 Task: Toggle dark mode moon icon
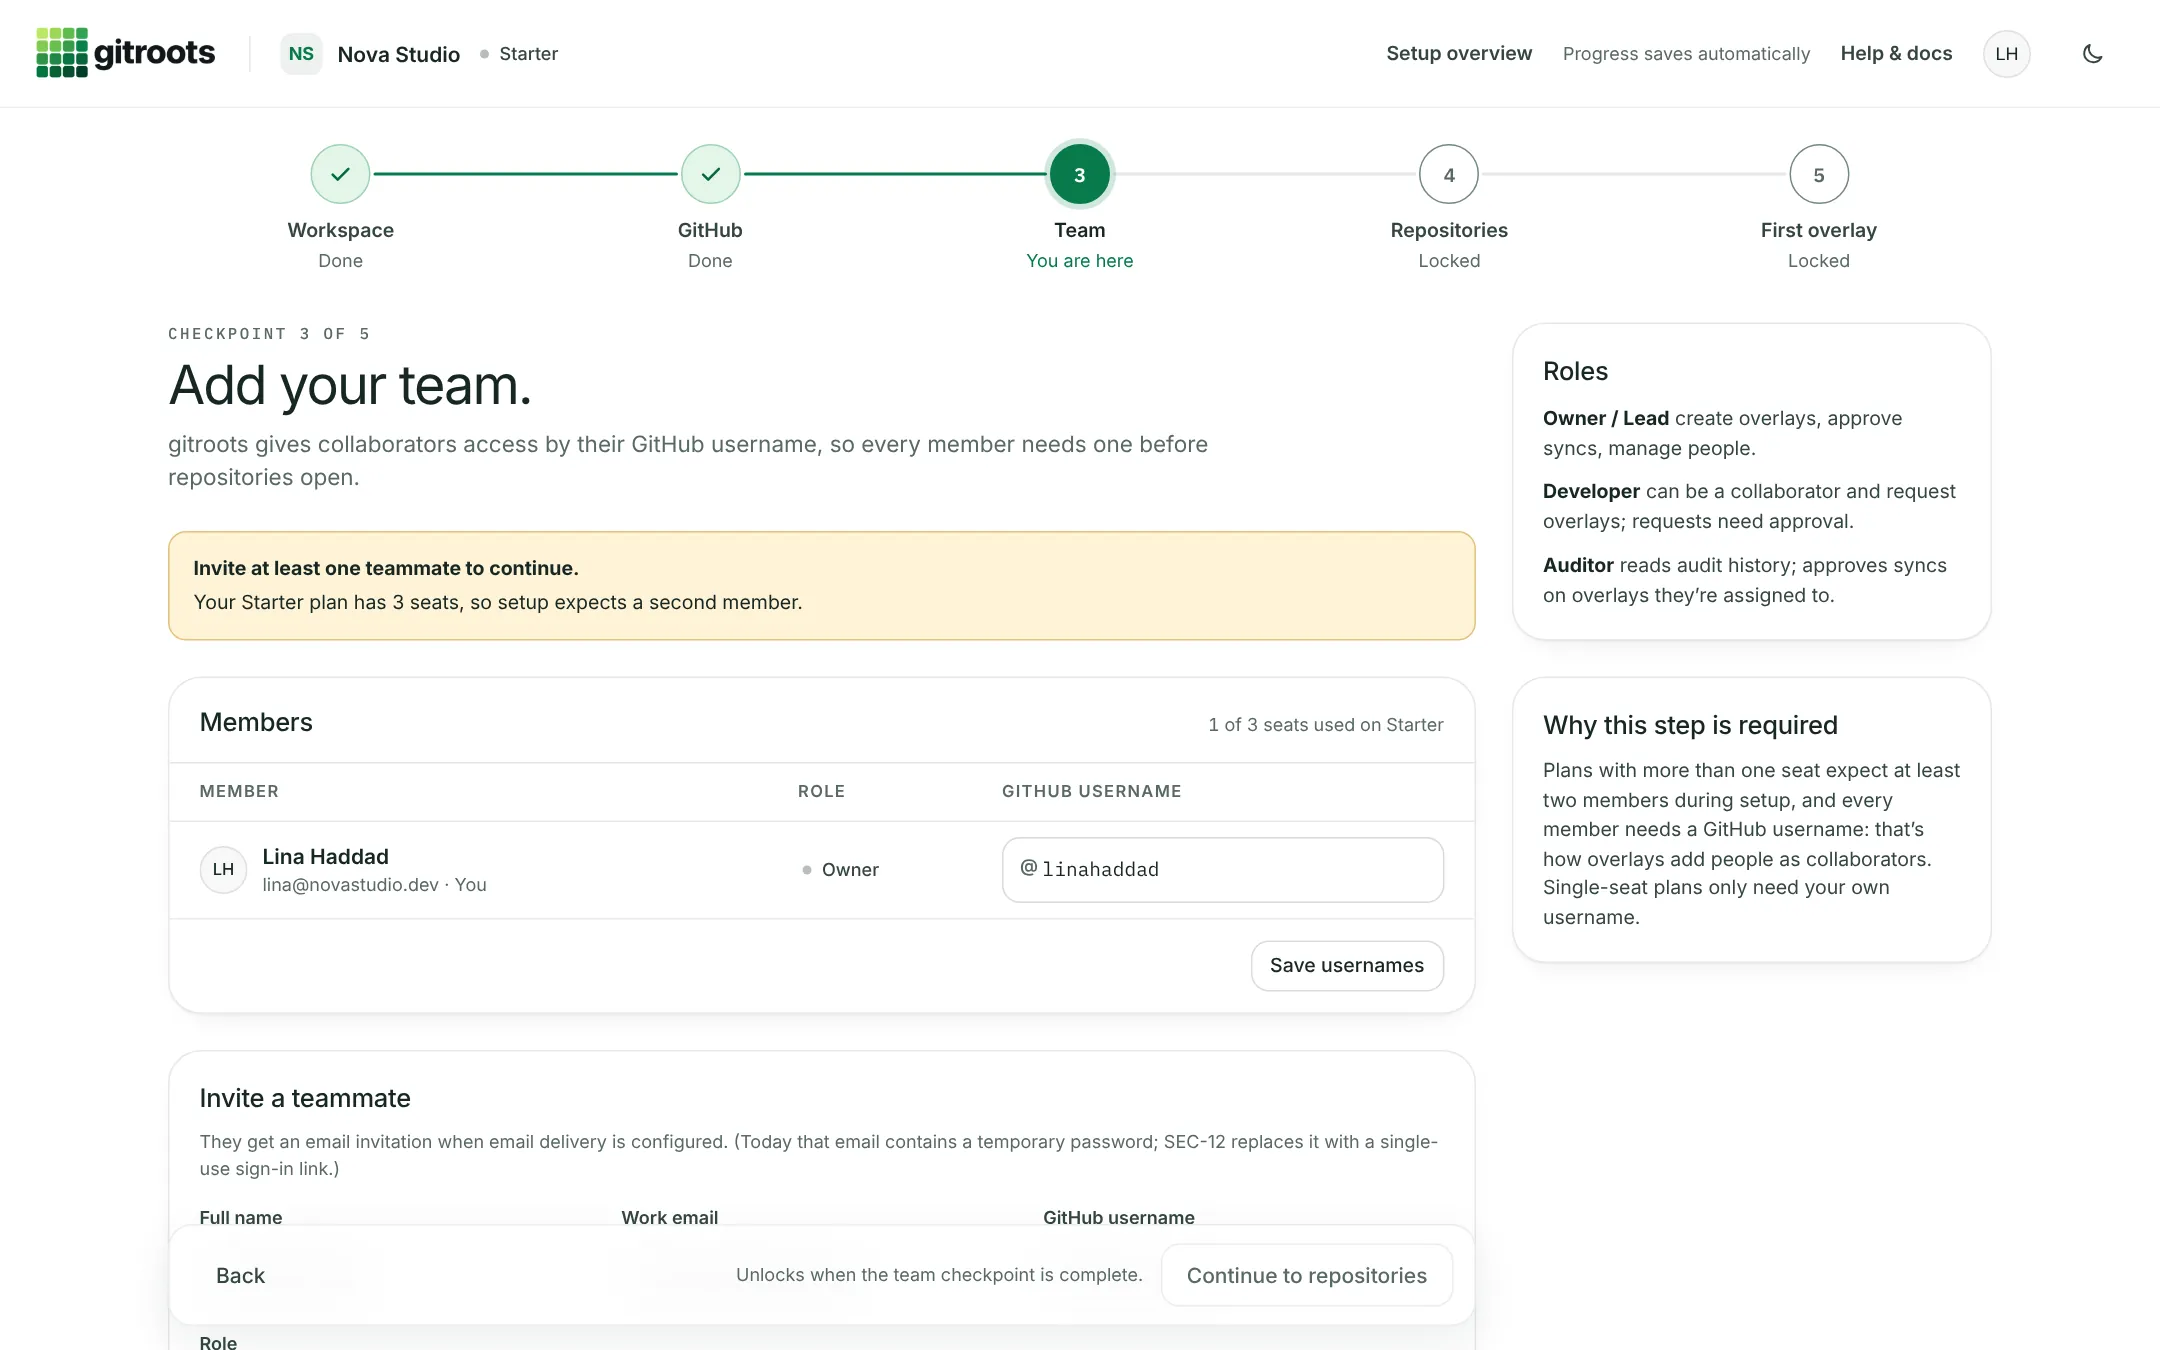point(2092,54)
